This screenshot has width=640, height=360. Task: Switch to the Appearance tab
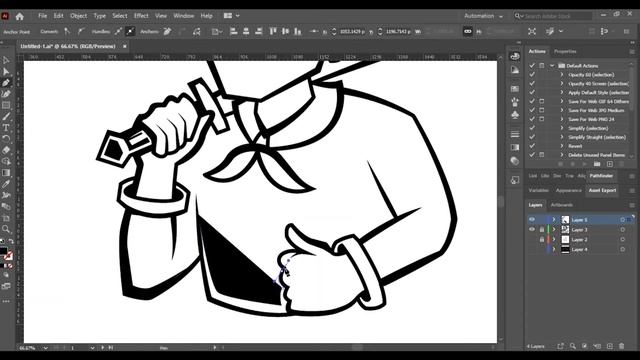pyautogui.click(x=569, y=191)
